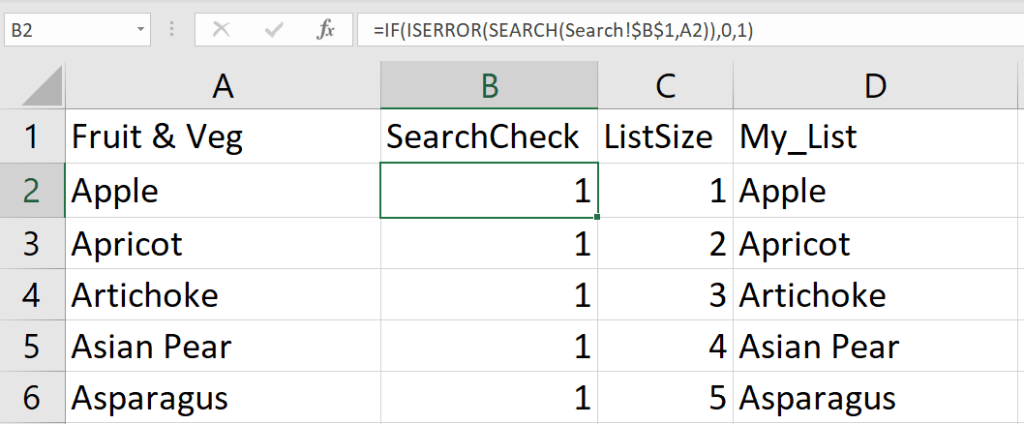
Task: Select the Asparagus cell in column D
Action: coord(876,399)
